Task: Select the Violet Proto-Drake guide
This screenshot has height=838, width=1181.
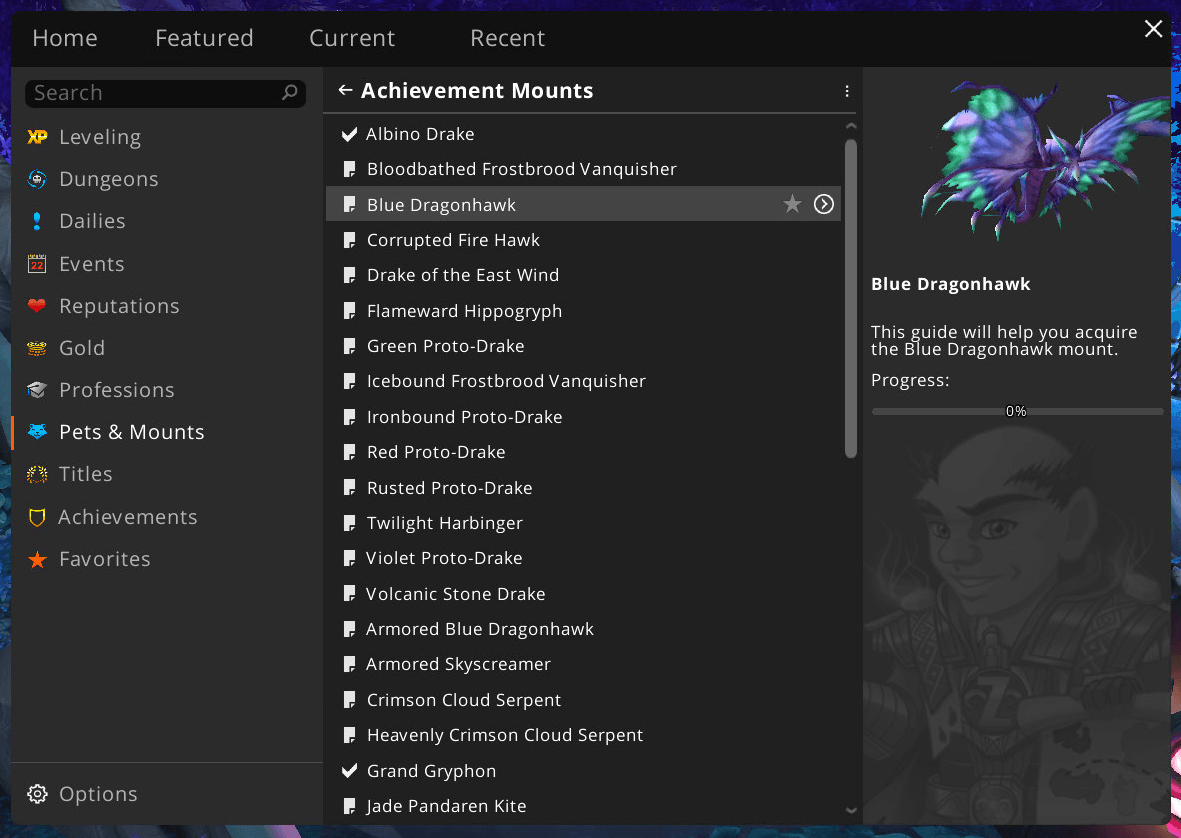Action: [x=584, y=559]
